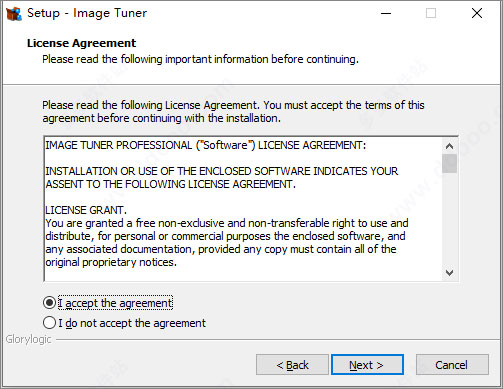Click the license text scroll up arrow

click(449, 146)
